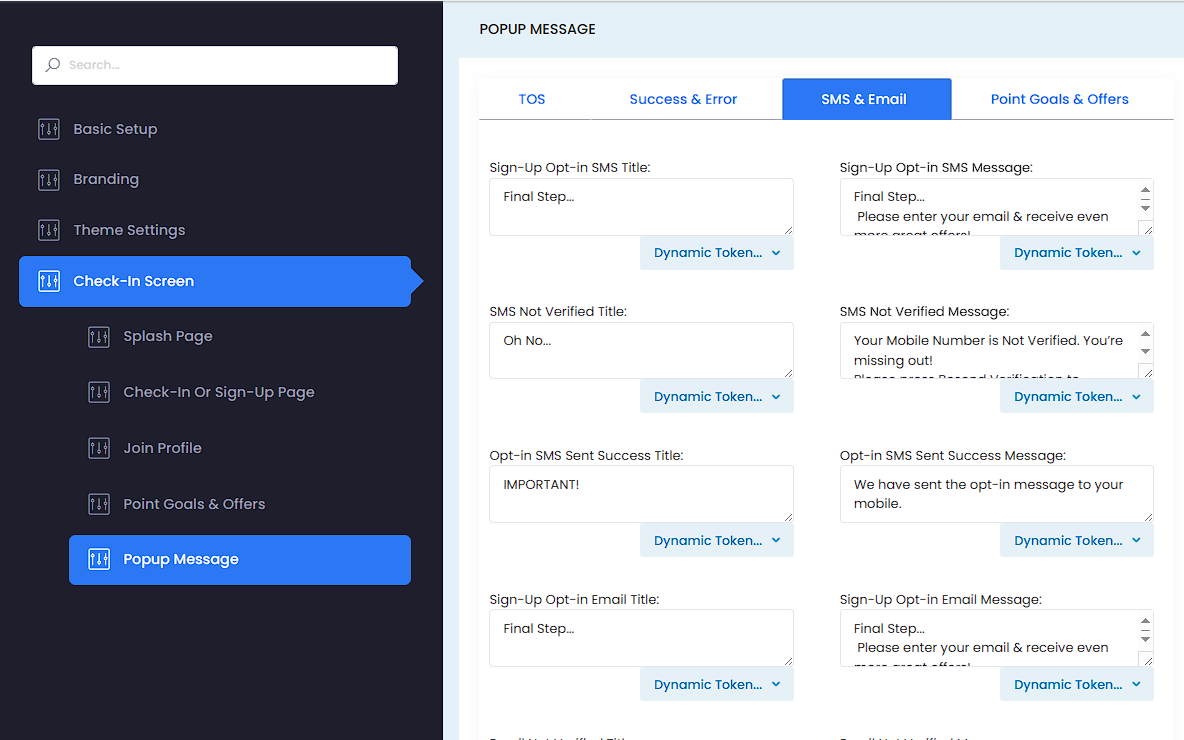Click the search magnifier icon
This screenshot has width=1184, height=740.
coord(52,65)
